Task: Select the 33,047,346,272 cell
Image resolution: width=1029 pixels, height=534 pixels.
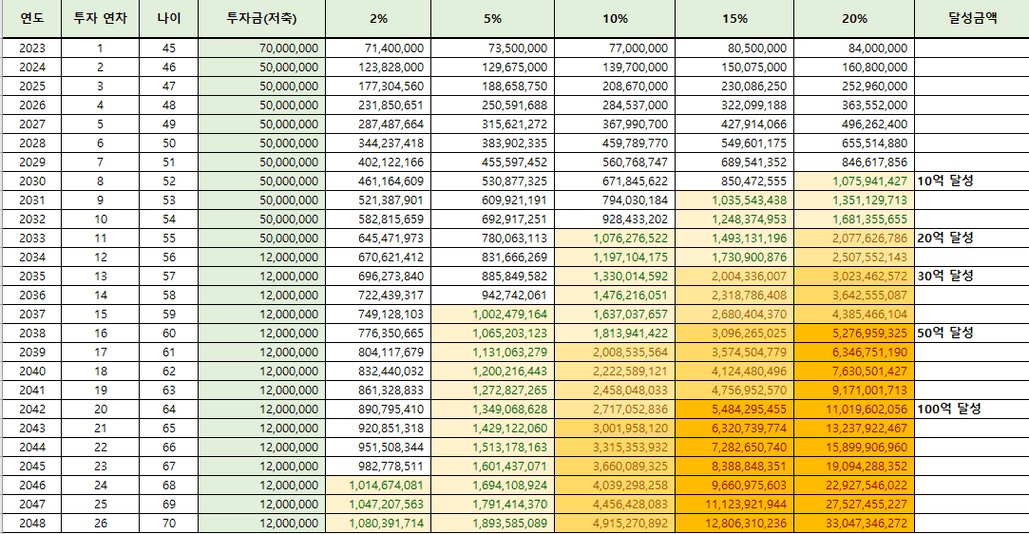Action: point(854,524)
